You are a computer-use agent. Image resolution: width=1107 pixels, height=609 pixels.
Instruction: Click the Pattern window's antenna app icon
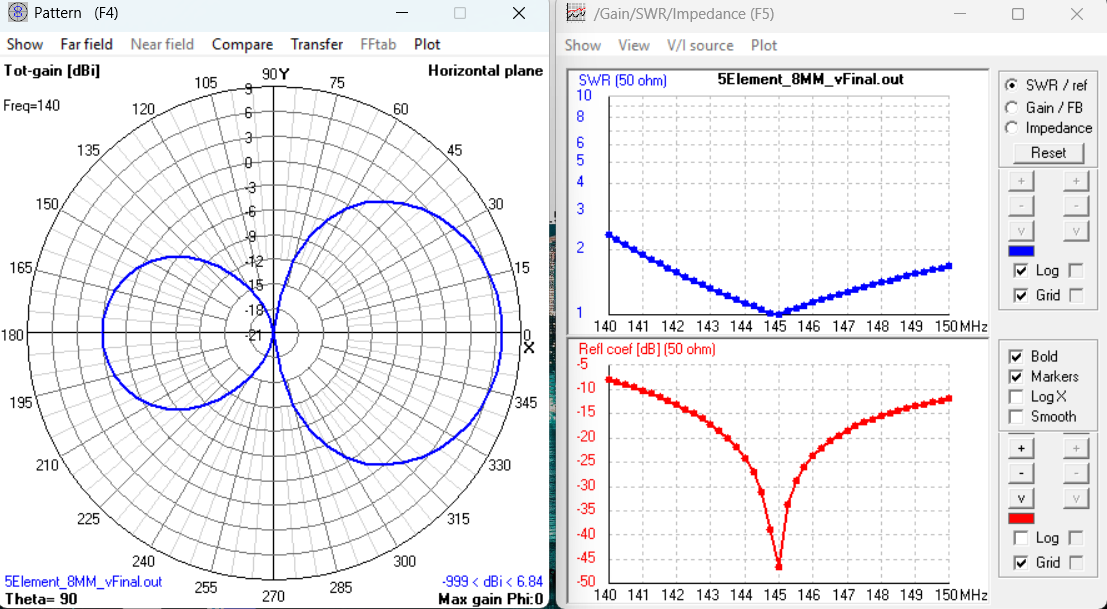tap(17, 14)
